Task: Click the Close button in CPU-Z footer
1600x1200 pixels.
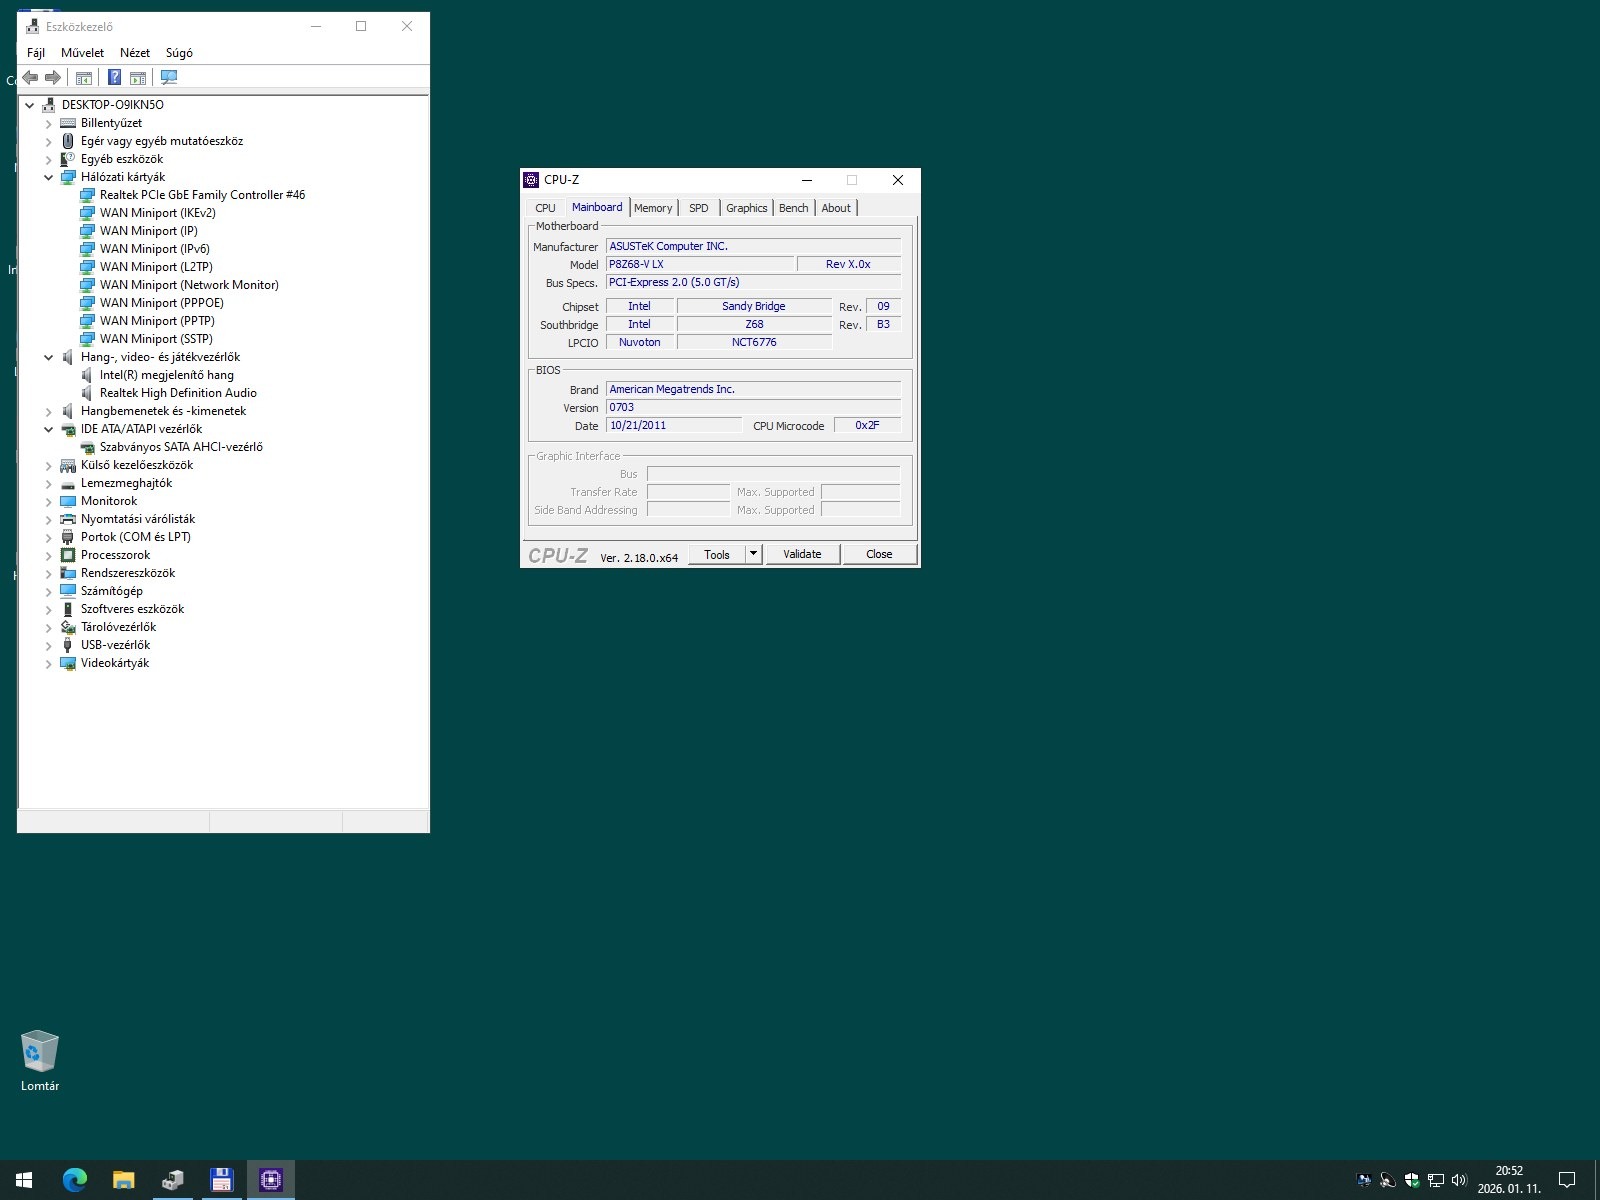Action: (879, 554)
